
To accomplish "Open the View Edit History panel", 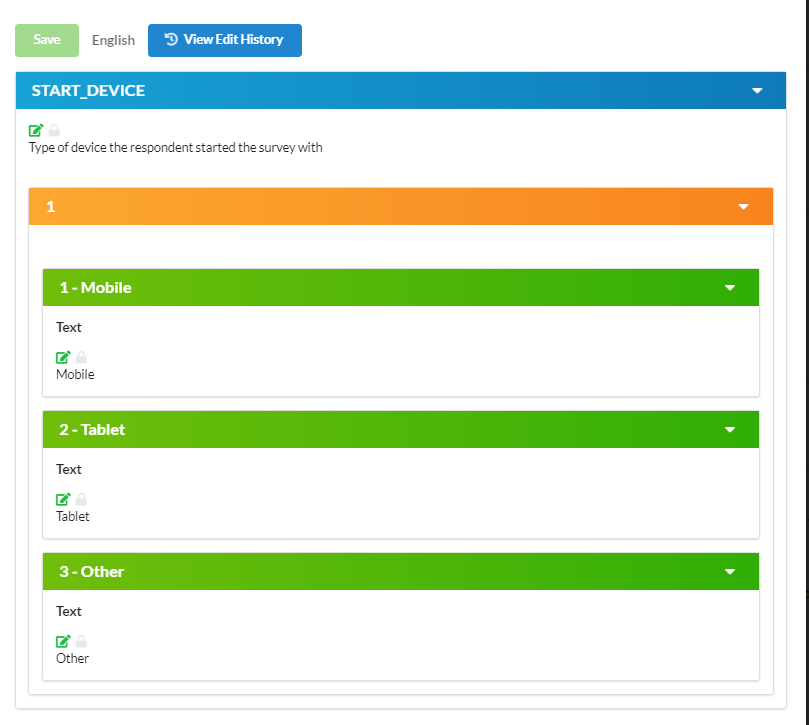I will click(x=224, y=40).
